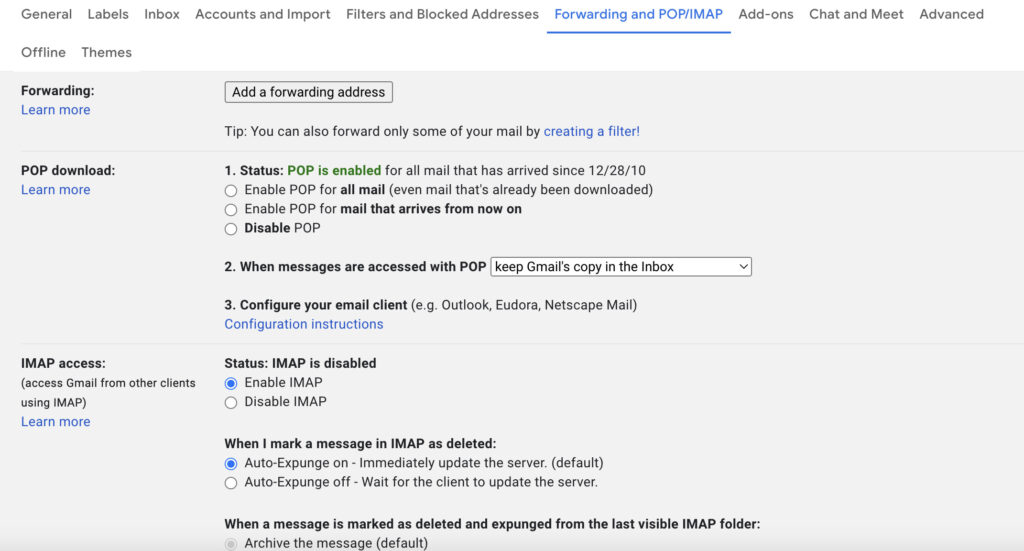The width and height of the screenshot is (1024, 551).
Task: Click Learn more under IMAP access
Action: click(x=55, y=422)
